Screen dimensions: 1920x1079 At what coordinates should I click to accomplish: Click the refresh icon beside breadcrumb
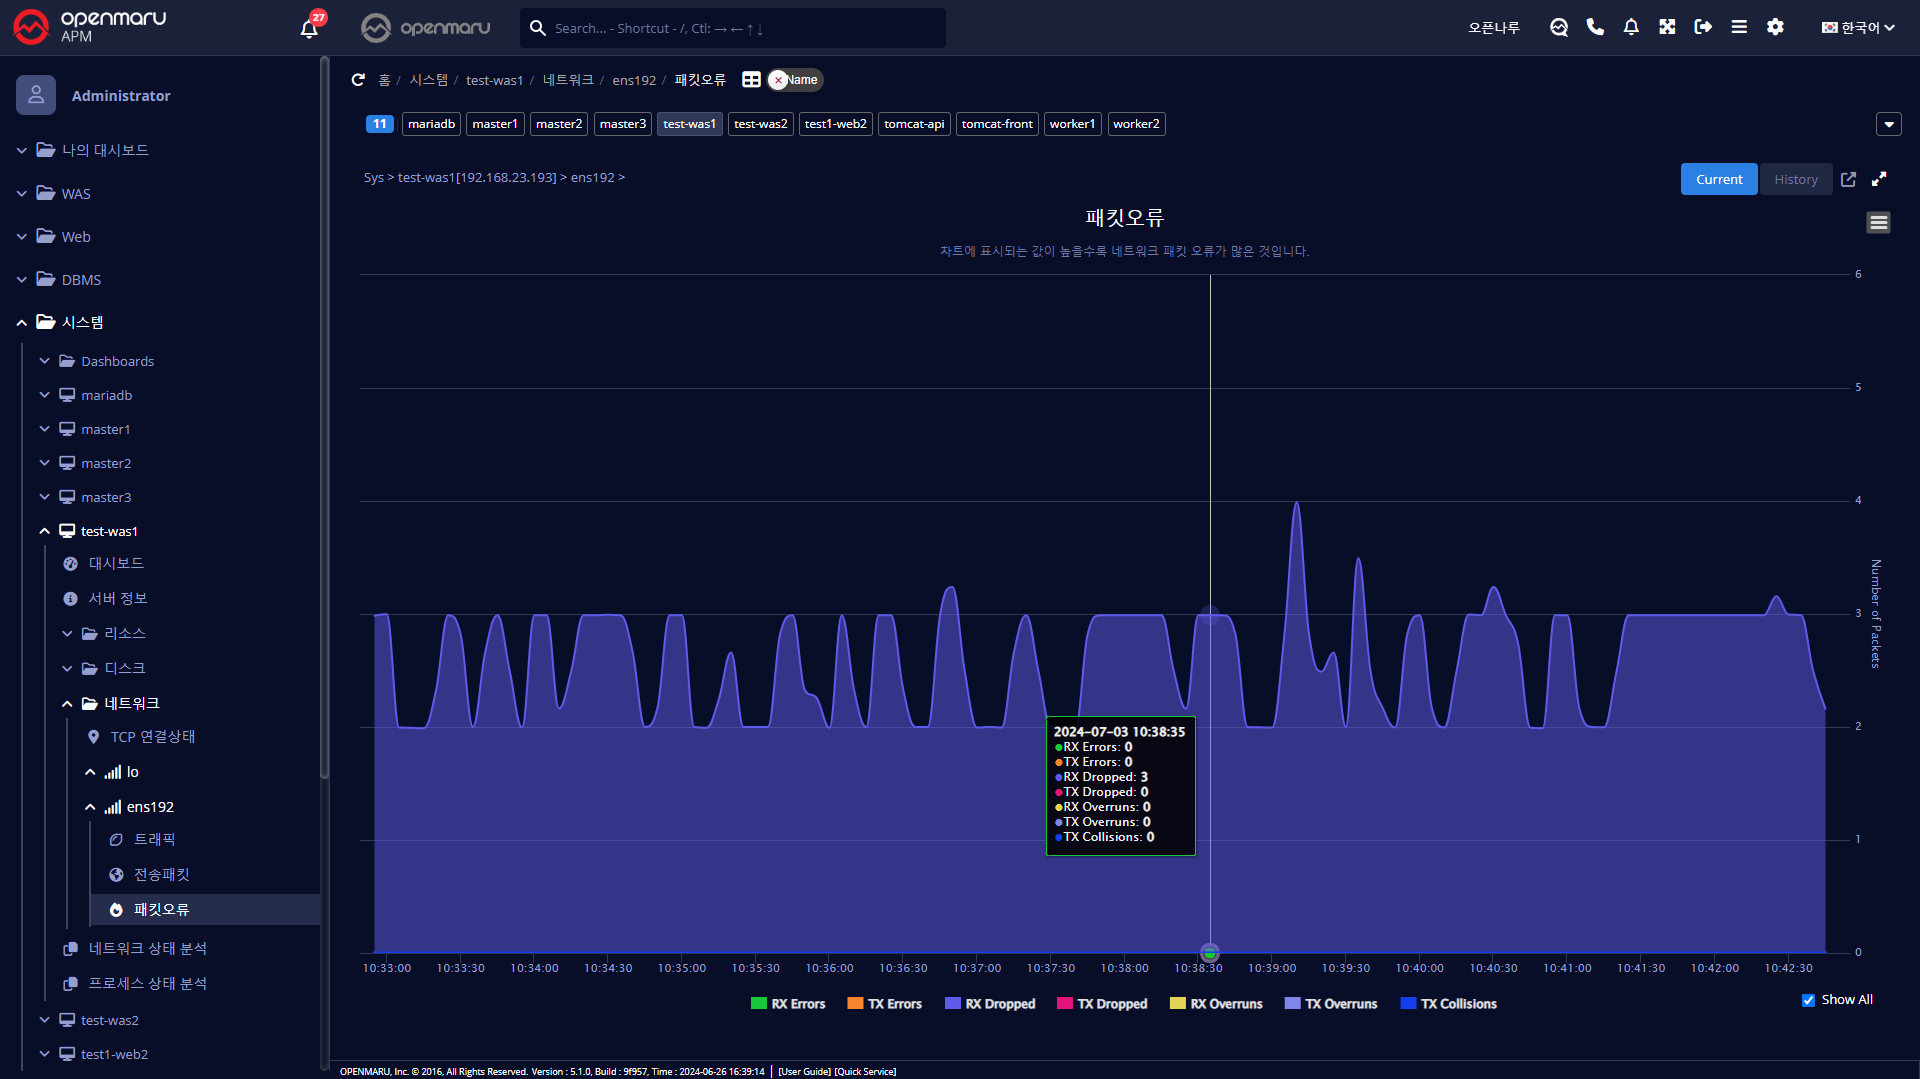click(x=358, y=80)
